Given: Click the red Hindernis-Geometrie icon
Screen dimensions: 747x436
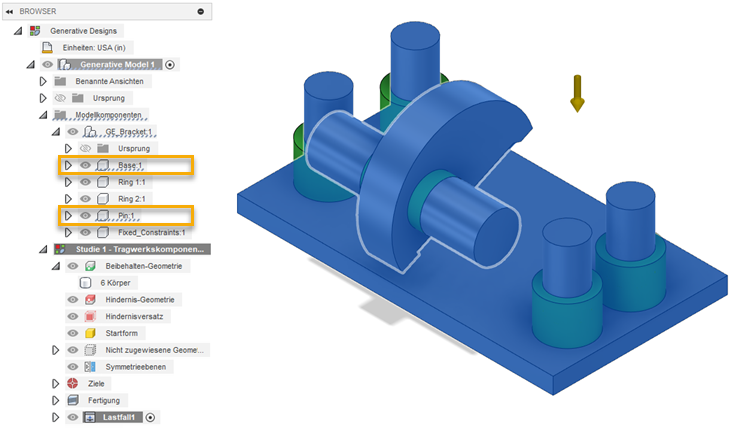Looking at the screenshot, I should [x=90, y=300].
